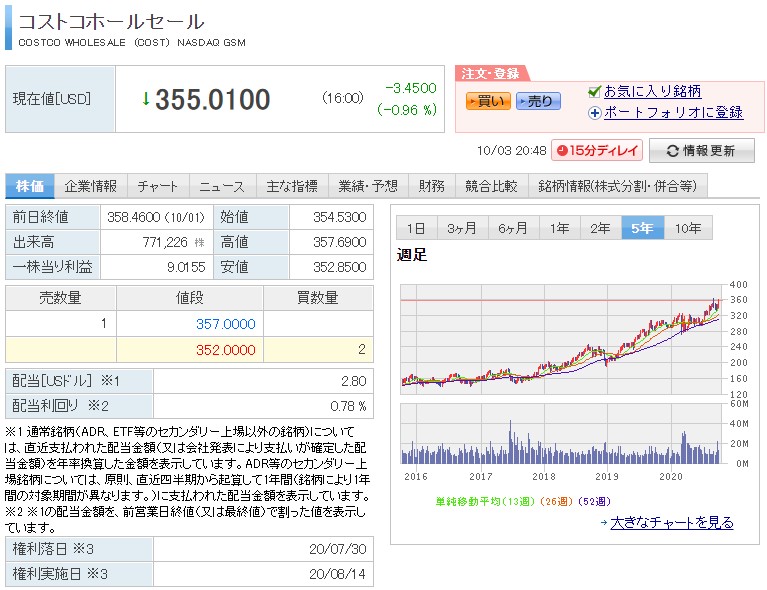
Task: Click the opening price 354.5300
Action: [x=339, y=217]
